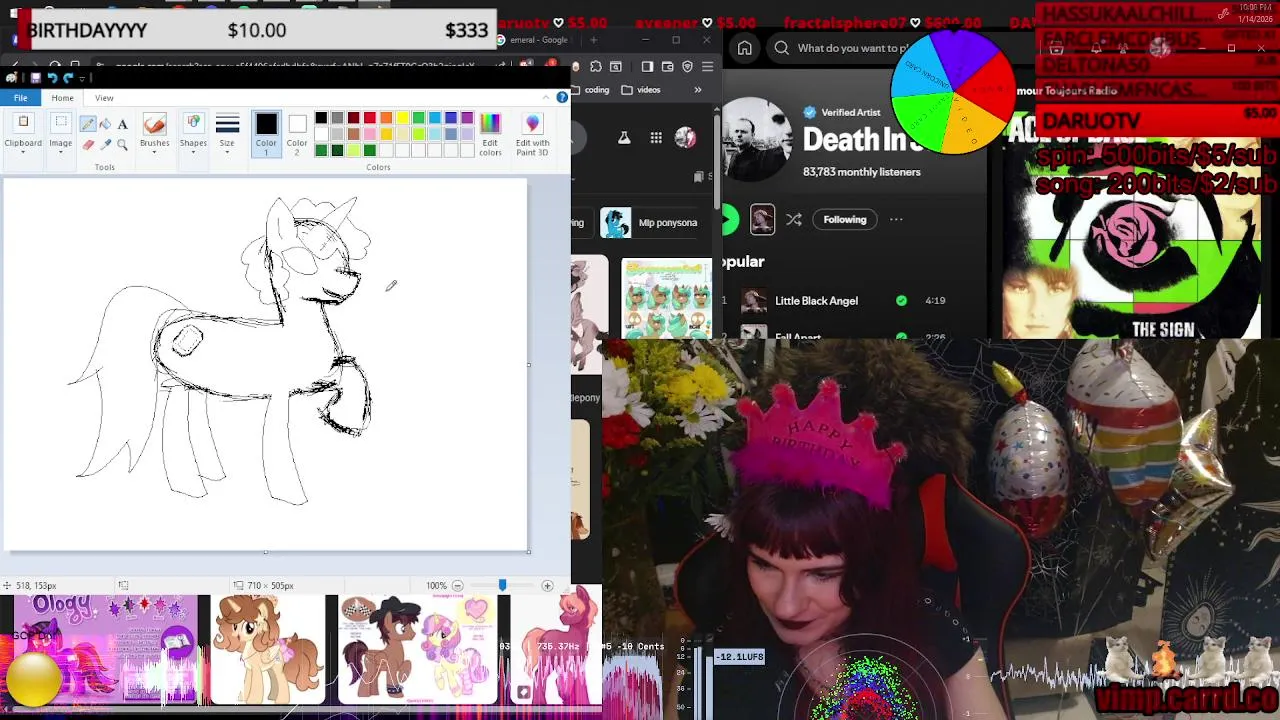Pick the orange color swatch
Image resolution: width=1280 pixels, height=720 pixels.
tap(386, 118)
